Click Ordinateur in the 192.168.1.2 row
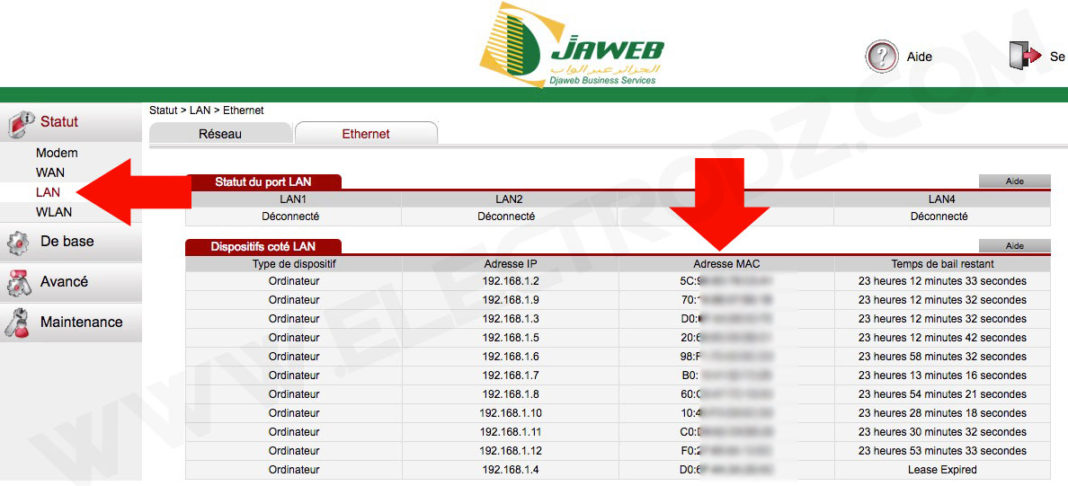 tap(294, 281)
